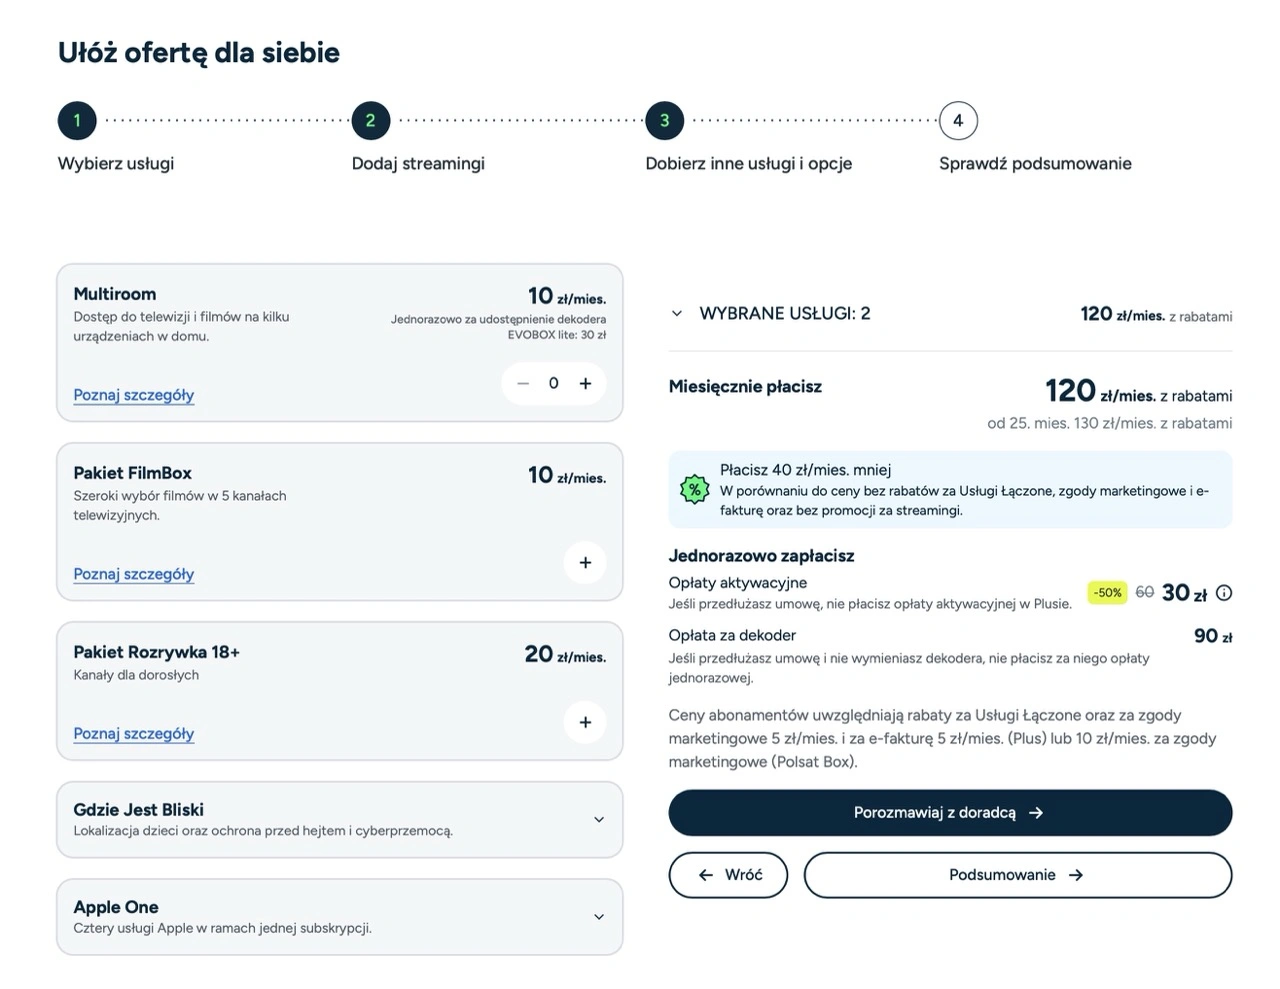Viewport: 1280px width, 989px height.
Task: Open Poznaj szczegóły link for Multiroom
Action: [134, 395]
